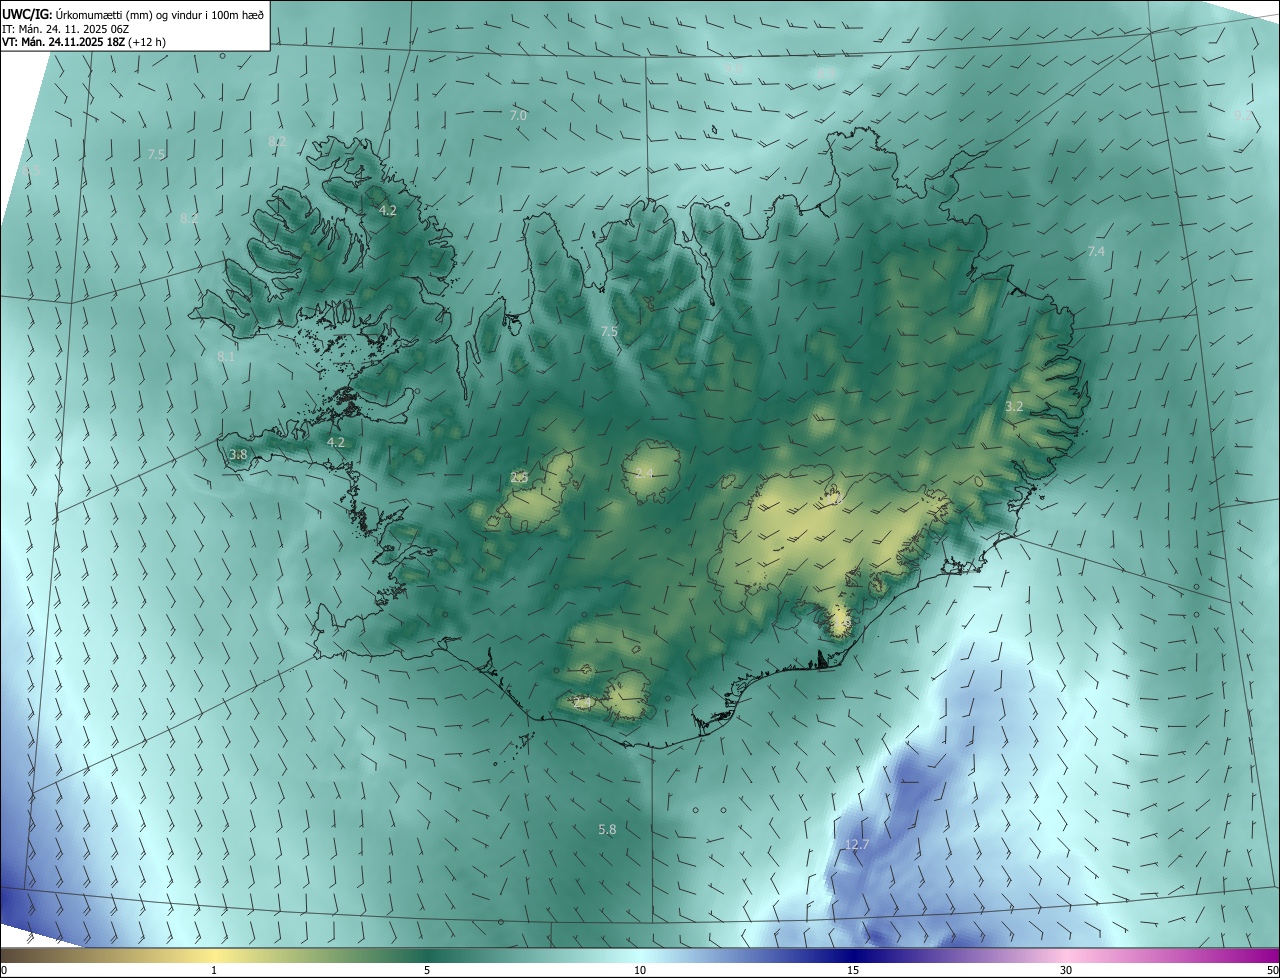Click the 9.2 value at far right edge
The width and height of the screenshot is (1280, 978).
pyautogui.click(x=1241, y=116)
